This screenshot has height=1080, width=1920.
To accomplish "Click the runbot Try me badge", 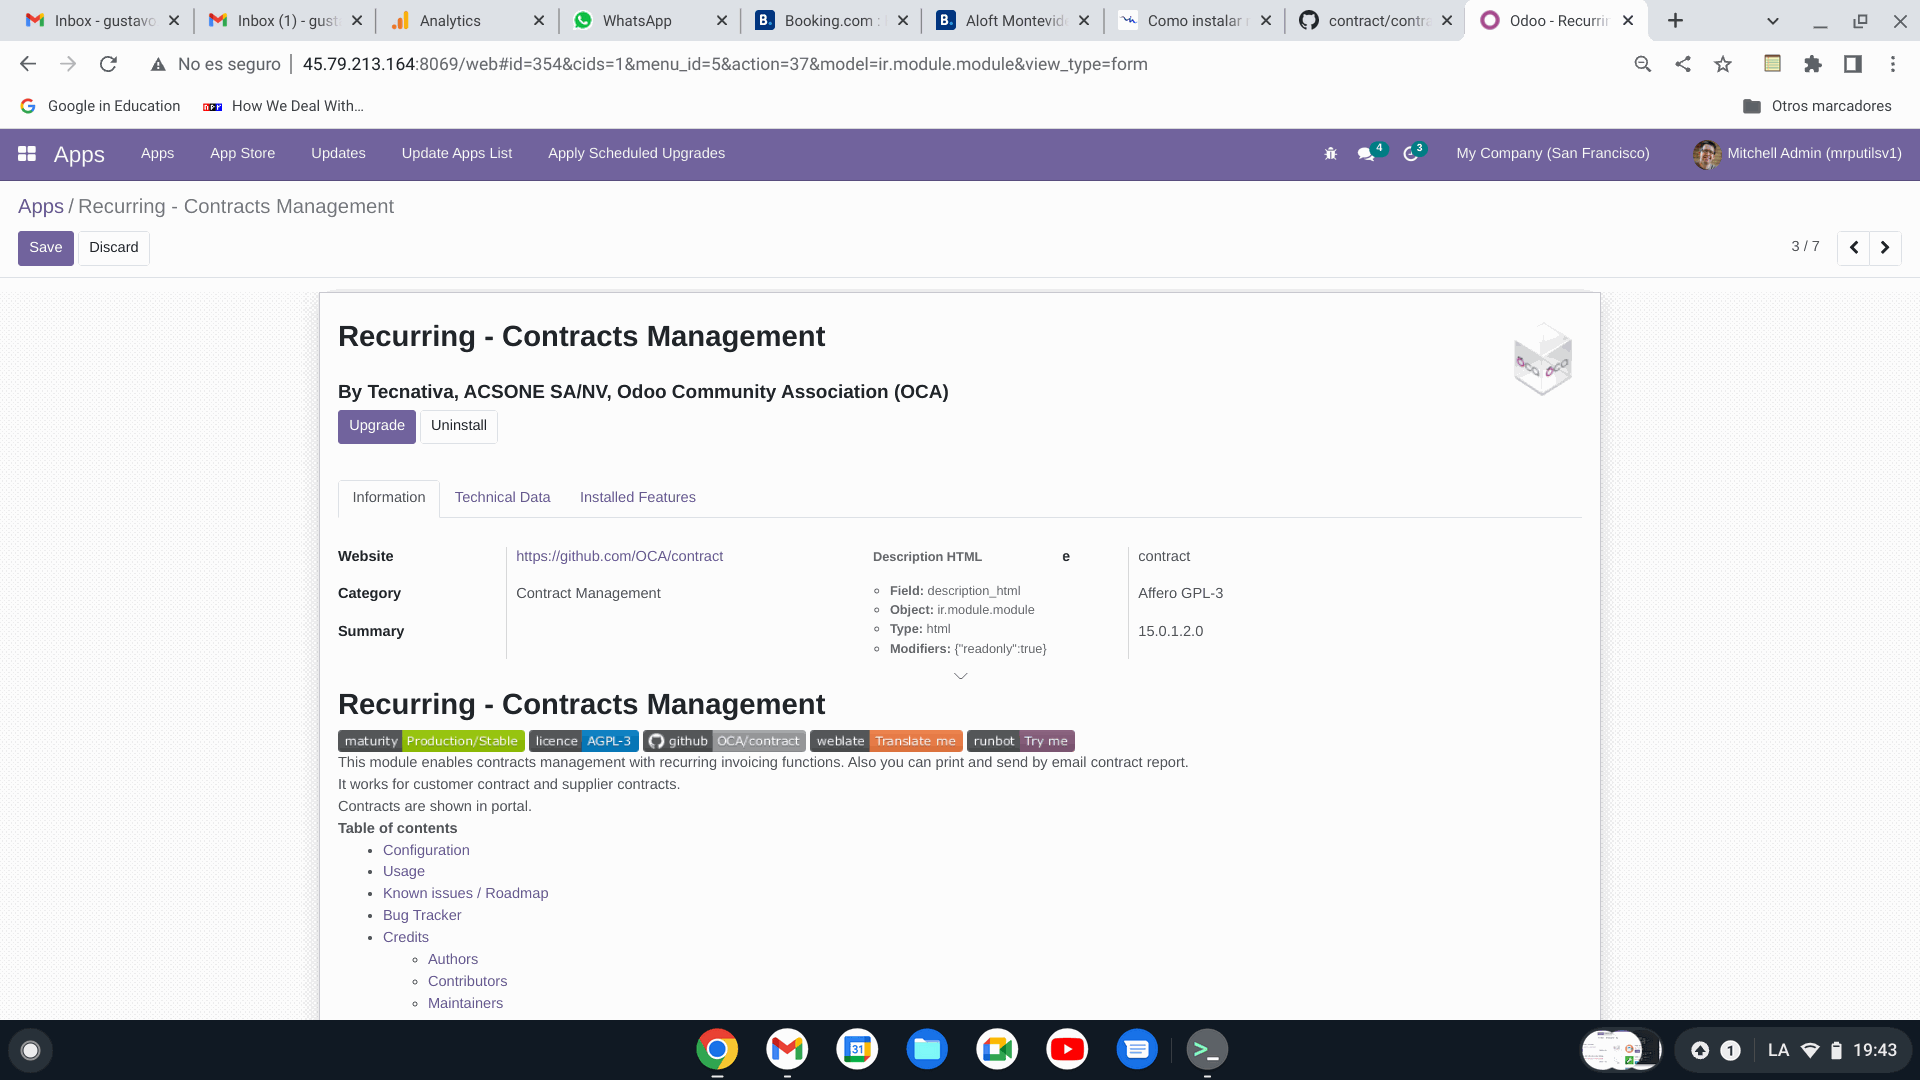I will (1020, 742).
